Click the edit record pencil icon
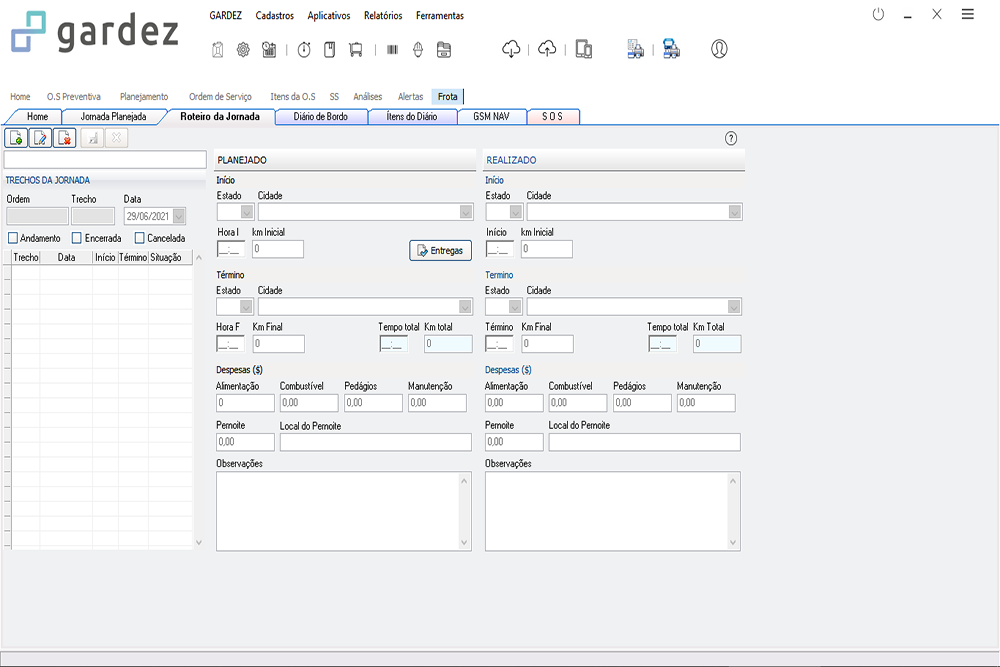Image resolution: width=1000 pixels, height=667 pixels. point(40,138)
